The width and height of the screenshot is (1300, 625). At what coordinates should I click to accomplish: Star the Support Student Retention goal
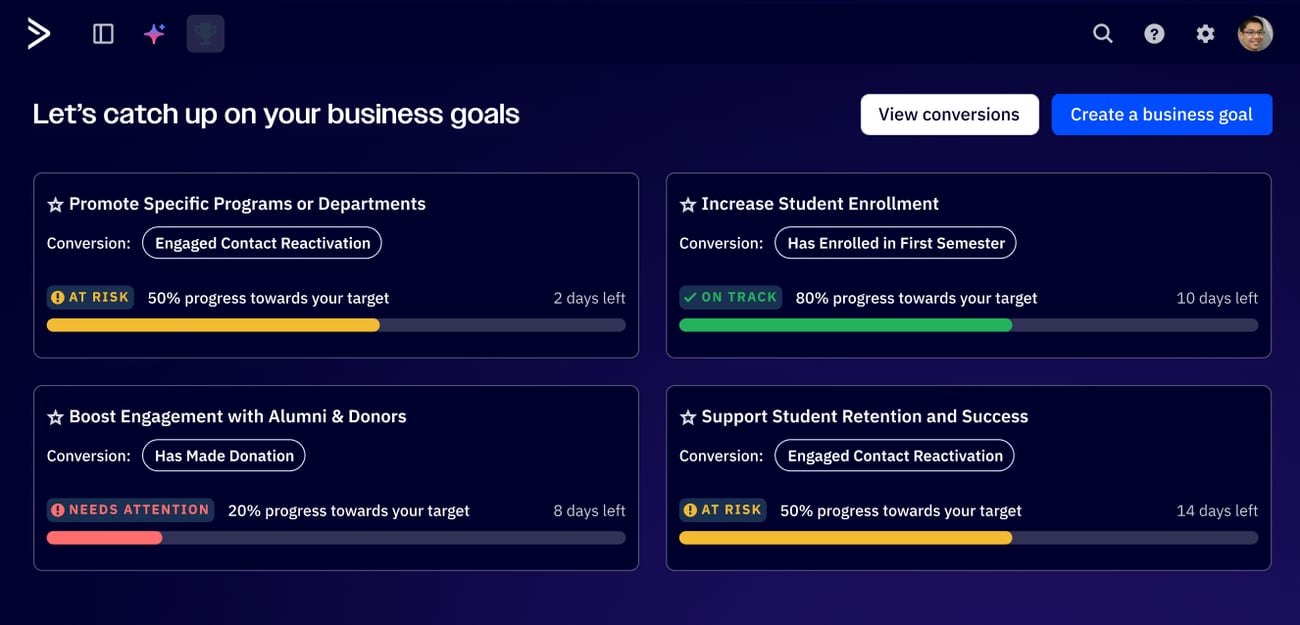pos(687,416)
